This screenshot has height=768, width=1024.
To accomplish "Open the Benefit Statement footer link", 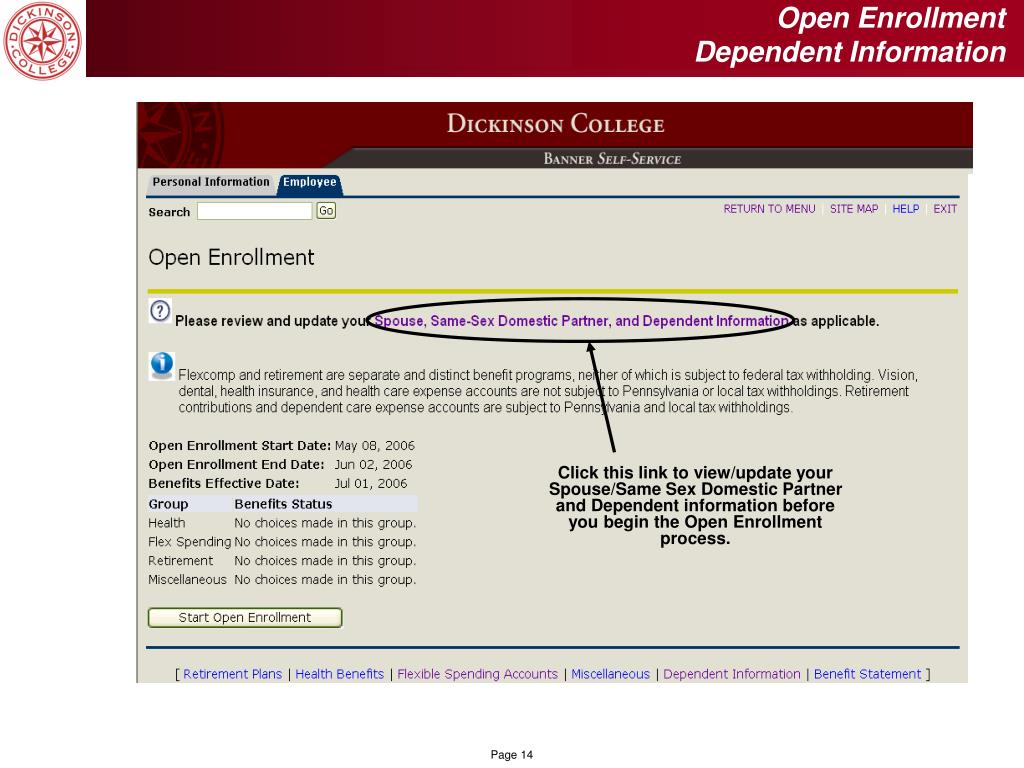I will (x=867, y=674).
